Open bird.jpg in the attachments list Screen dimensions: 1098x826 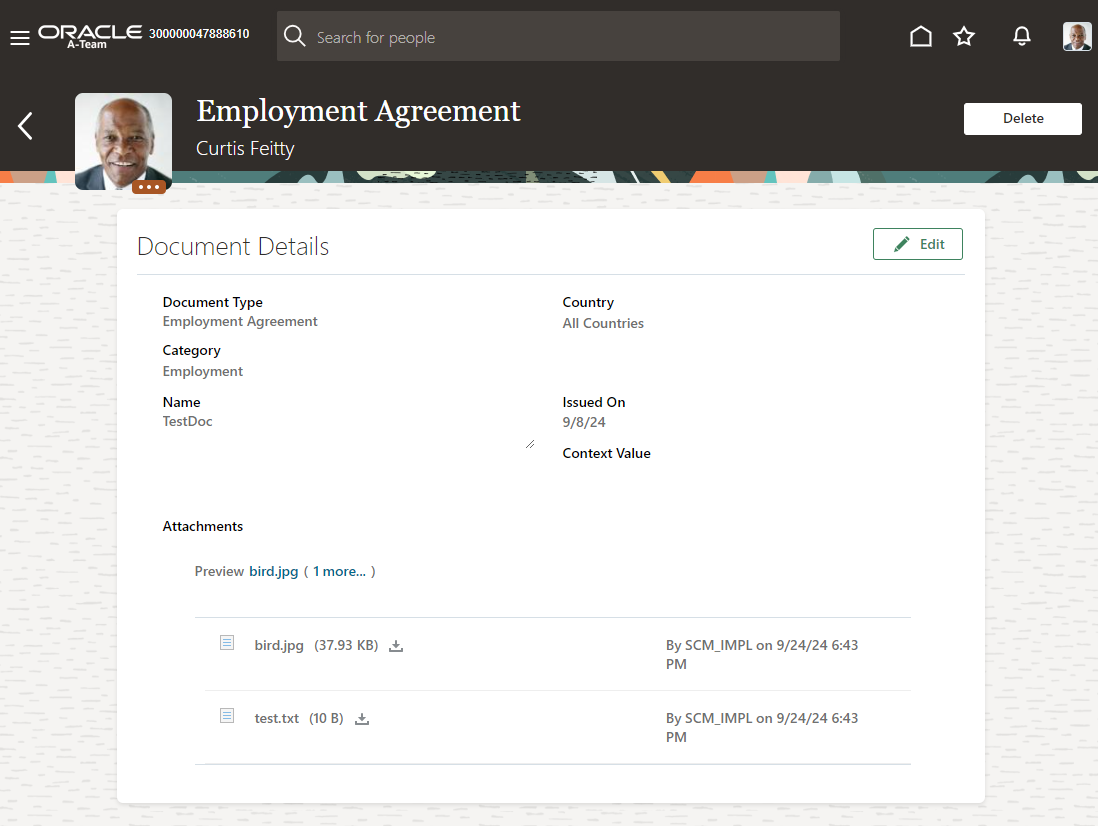tap(279, 646)
